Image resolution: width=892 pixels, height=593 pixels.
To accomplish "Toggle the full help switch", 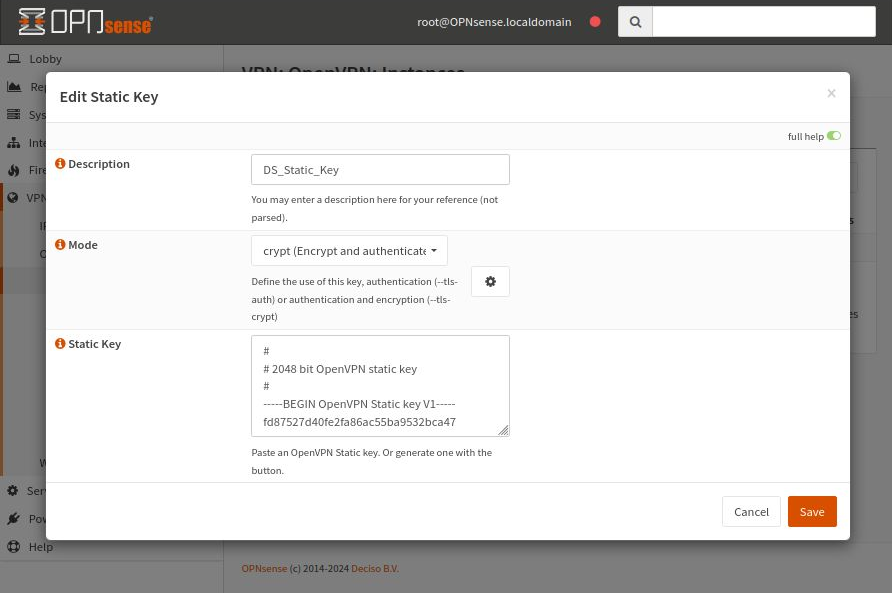I will 833,136.
